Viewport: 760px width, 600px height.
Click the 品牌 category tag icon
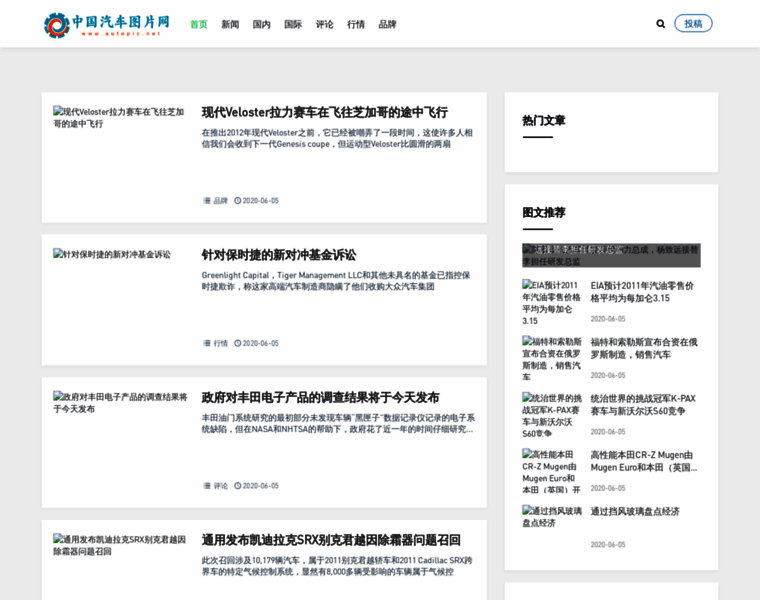tap(208, 201)
